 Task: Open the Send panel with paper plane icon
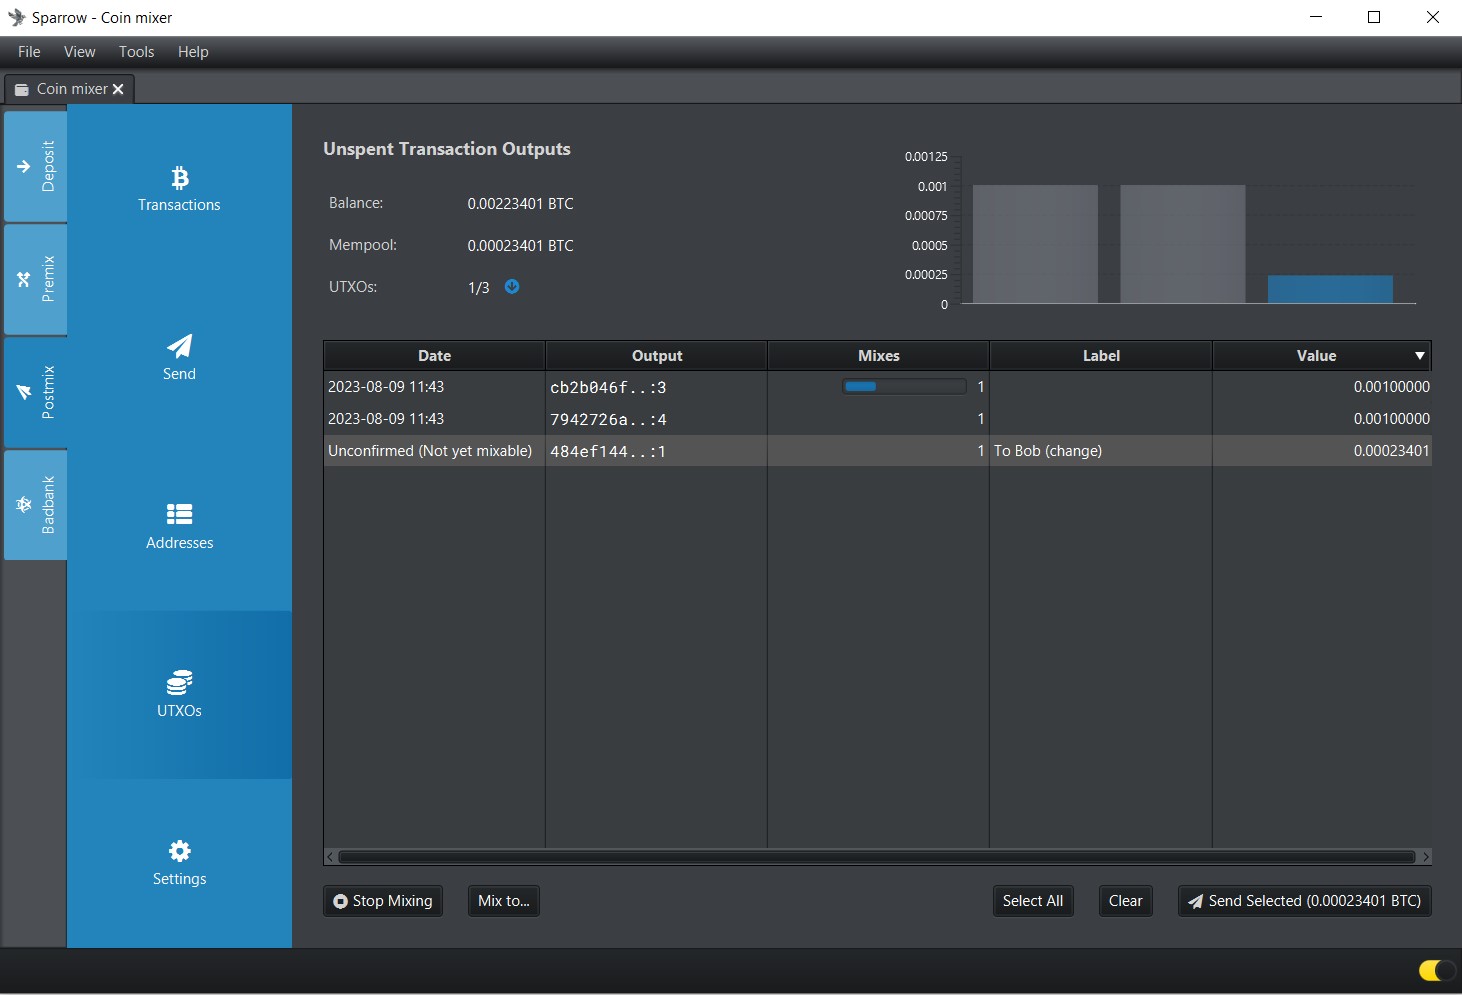point(180,346)
